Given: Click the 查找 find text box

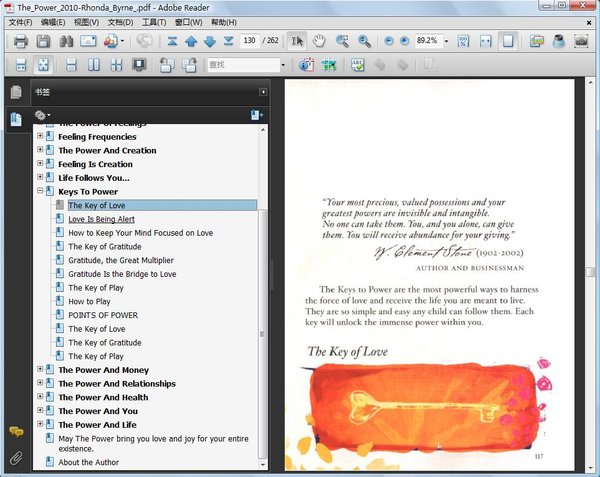Looking at the screenshot, I should pyautogui.click(x=244, y=65).
